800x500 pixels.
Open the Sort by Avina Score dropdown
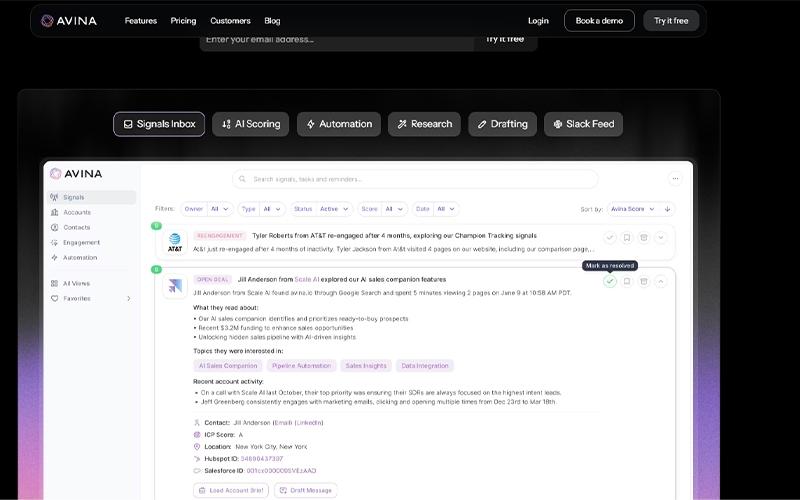(632, 209)
